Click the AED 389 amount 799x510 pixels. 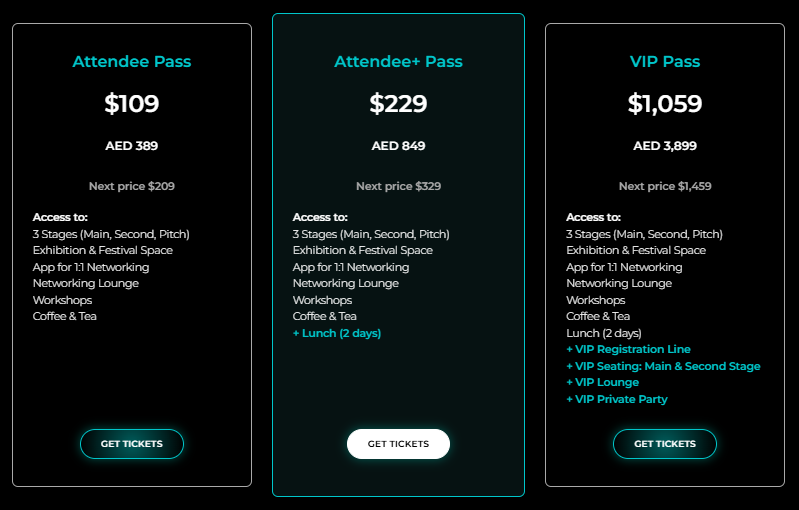132,146
